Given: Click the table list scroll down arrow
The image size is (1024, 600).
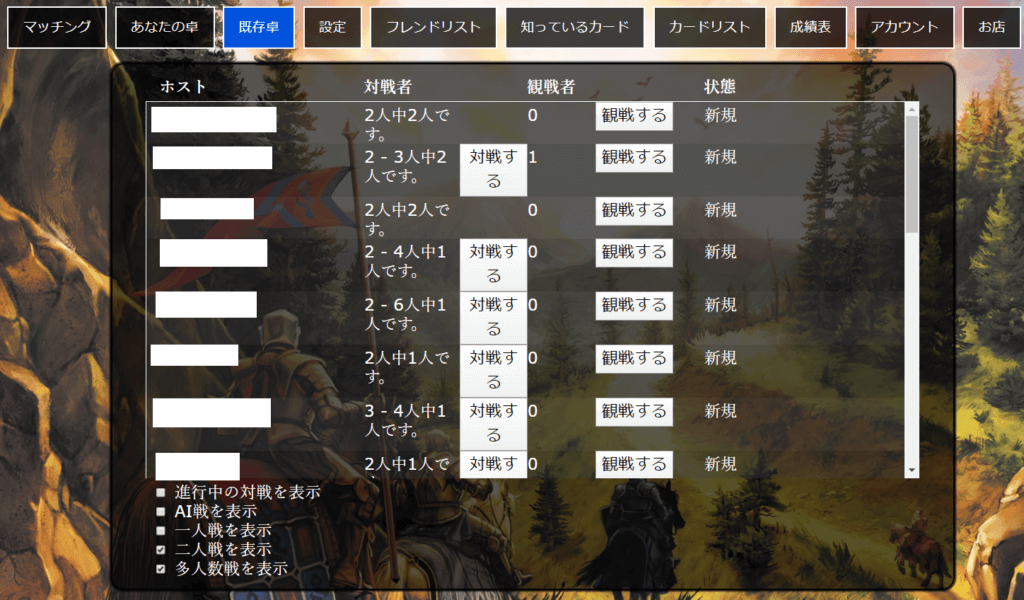Looking at the screenshot, I should pyautogui.click(x=911, y=469).
